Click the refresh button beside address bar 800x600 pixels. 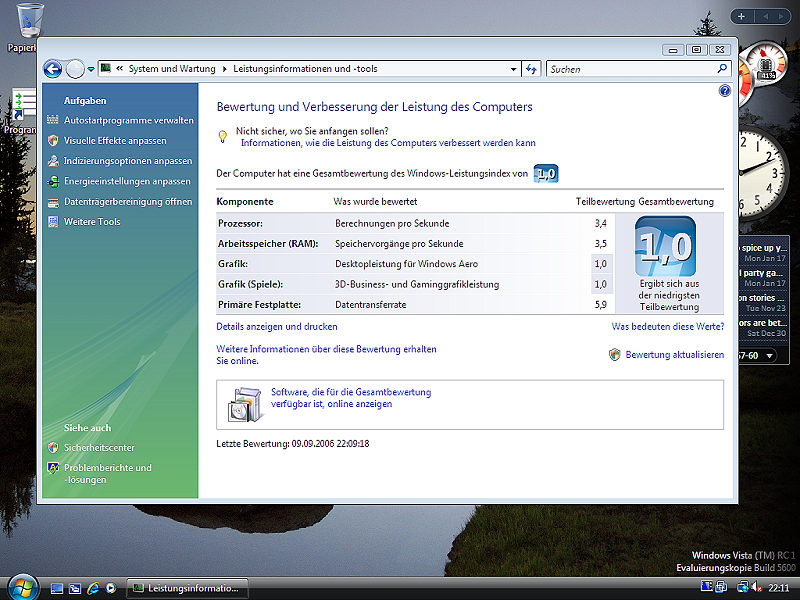point(532,69)
